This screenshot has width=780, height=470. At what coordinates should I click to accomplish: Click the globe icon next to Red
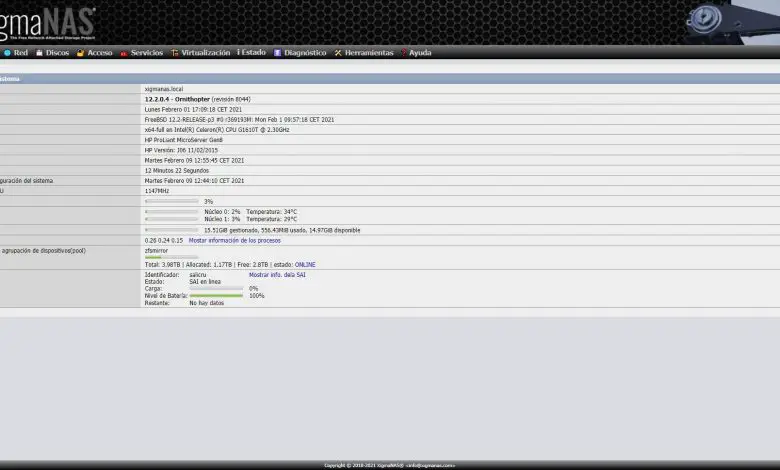(x=7, y=53)
